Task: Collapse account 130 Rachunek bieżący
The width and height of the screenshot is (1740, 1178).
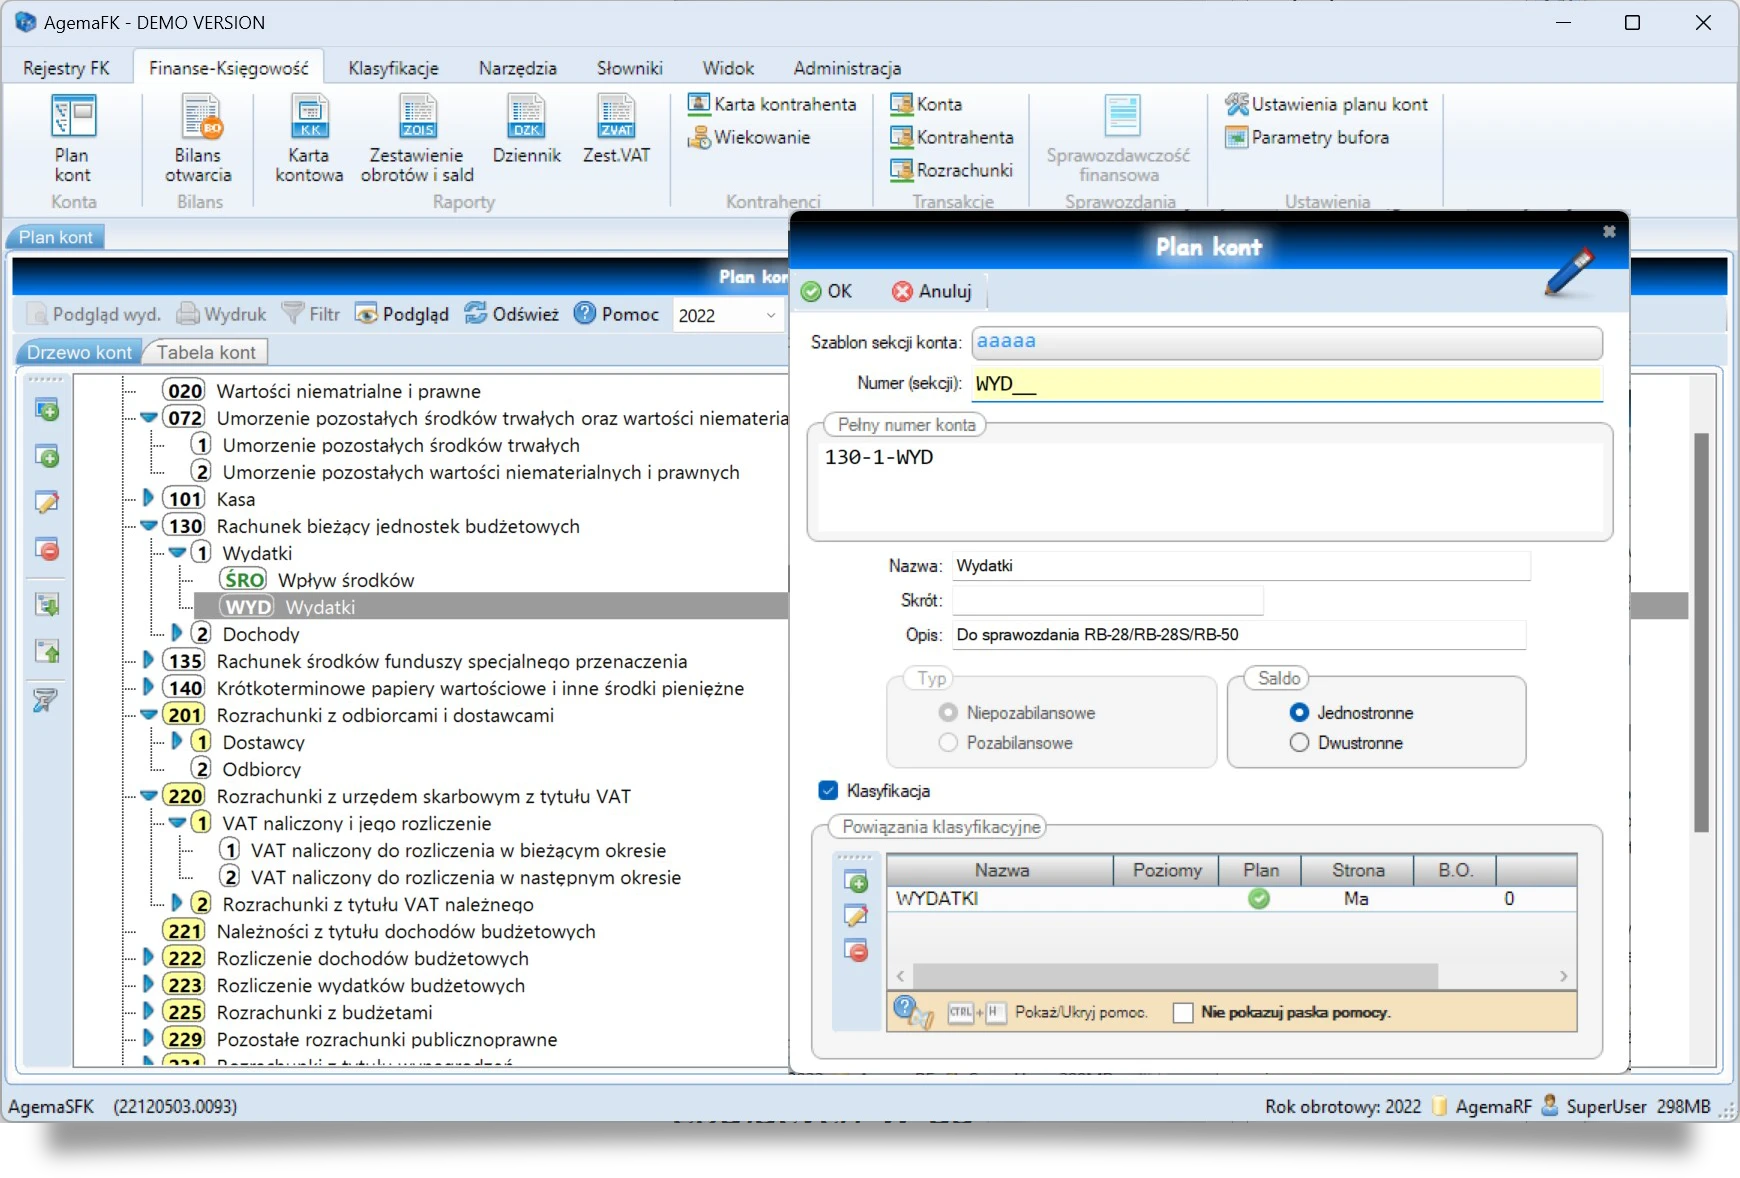Action: 148,526
